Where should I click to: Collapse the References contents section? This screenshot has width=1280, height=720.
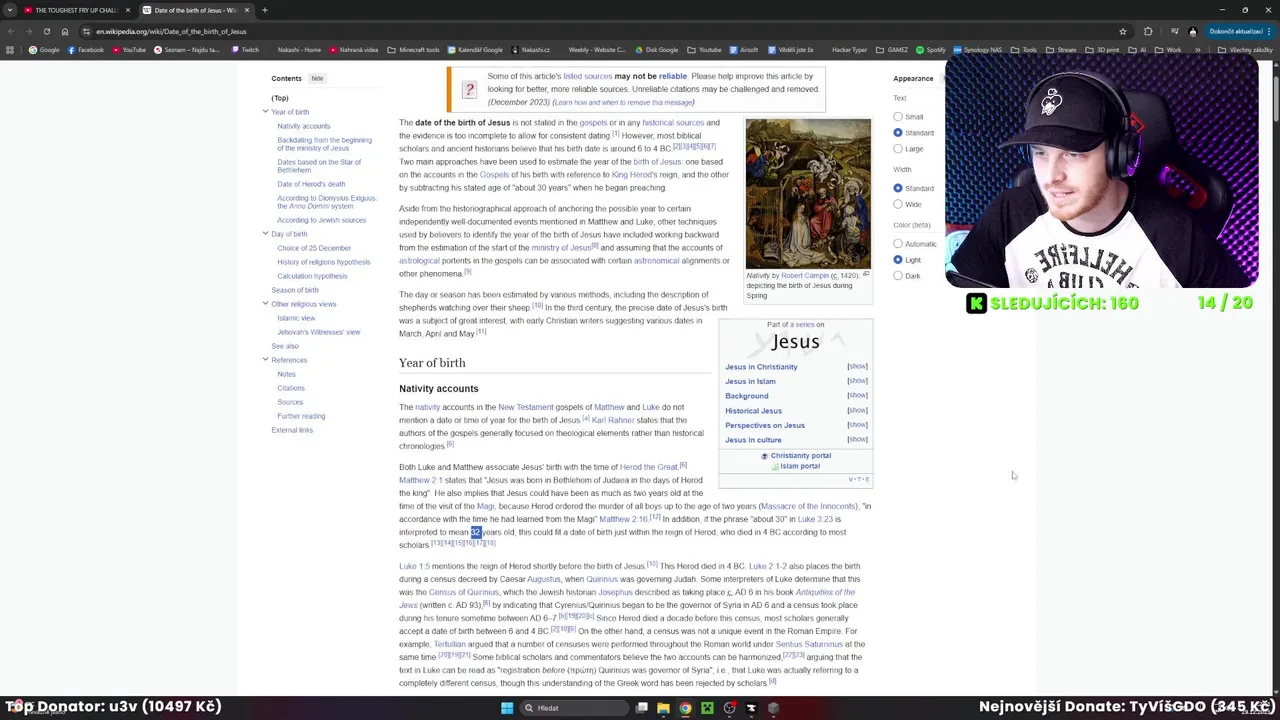tap(265, 360)
